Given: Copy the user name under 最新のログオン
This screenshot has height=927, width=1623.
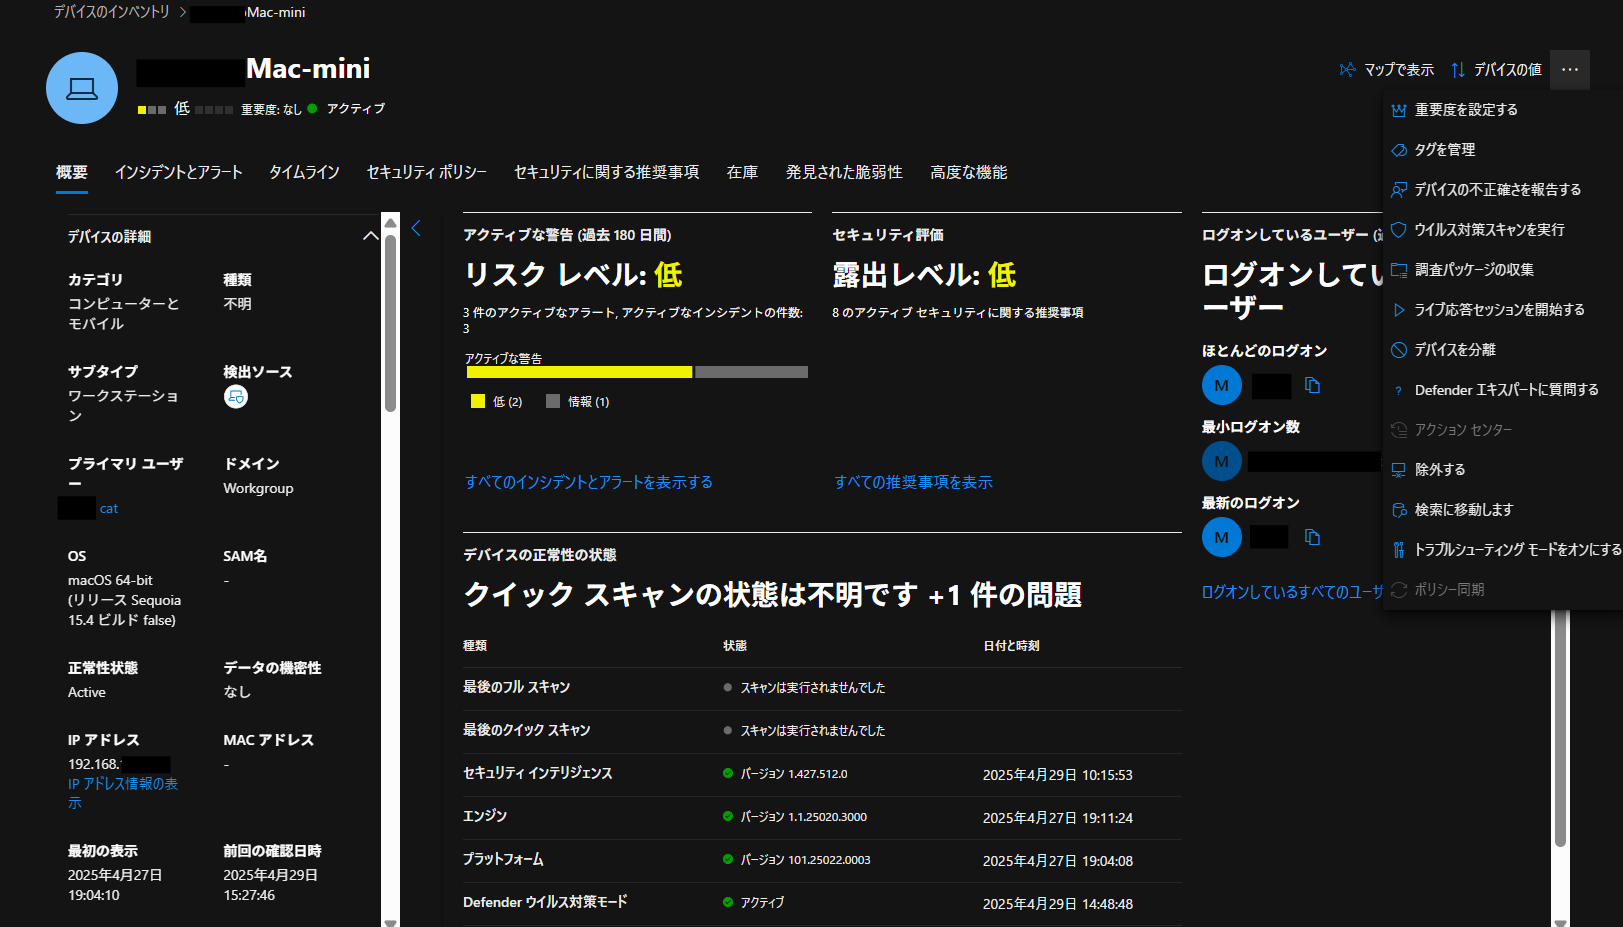Looking at the screenshot, I should (x=1313, y=538).
